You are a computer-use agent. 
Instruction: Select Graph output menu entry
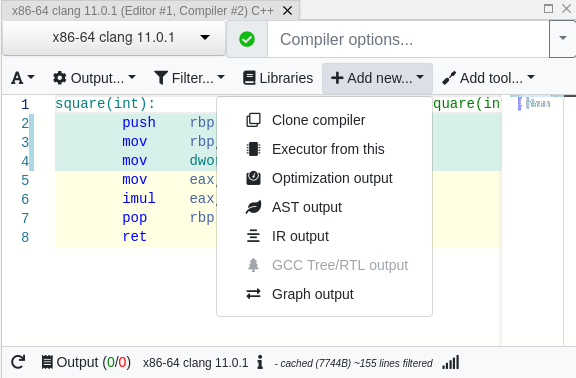324,294
